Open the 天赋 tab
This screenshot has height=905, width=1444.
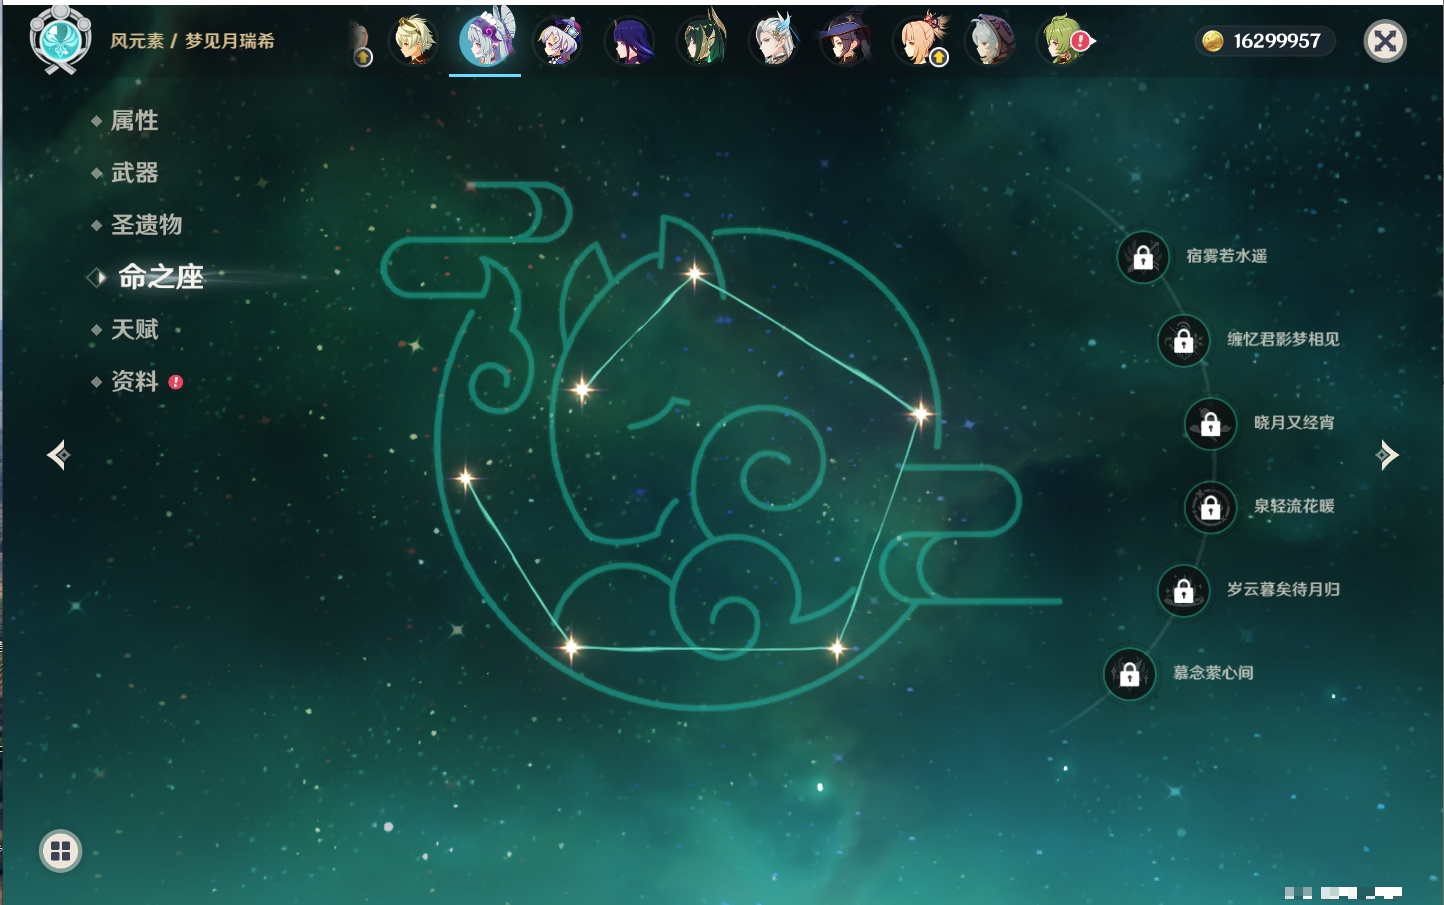point(134,329)
